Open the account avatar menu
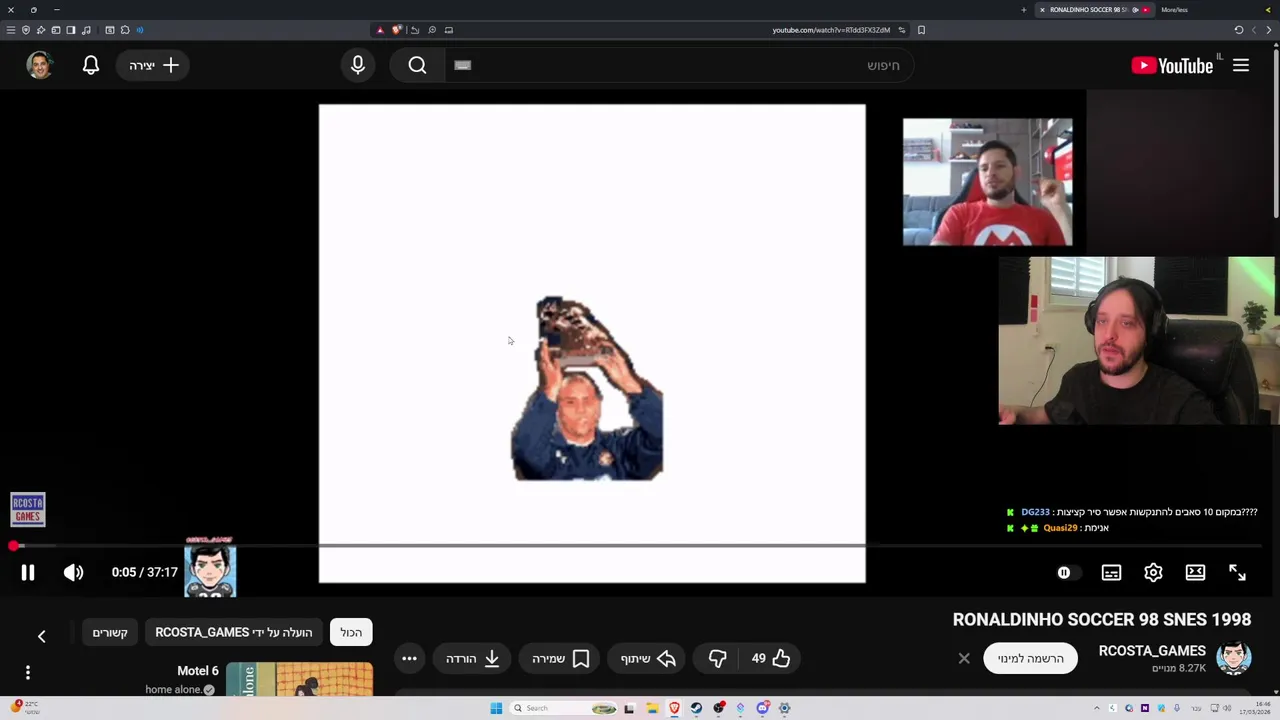Image resolution: width=1280 pixels, height=720 pixels. pyautogui.click(x=39, y=65)
